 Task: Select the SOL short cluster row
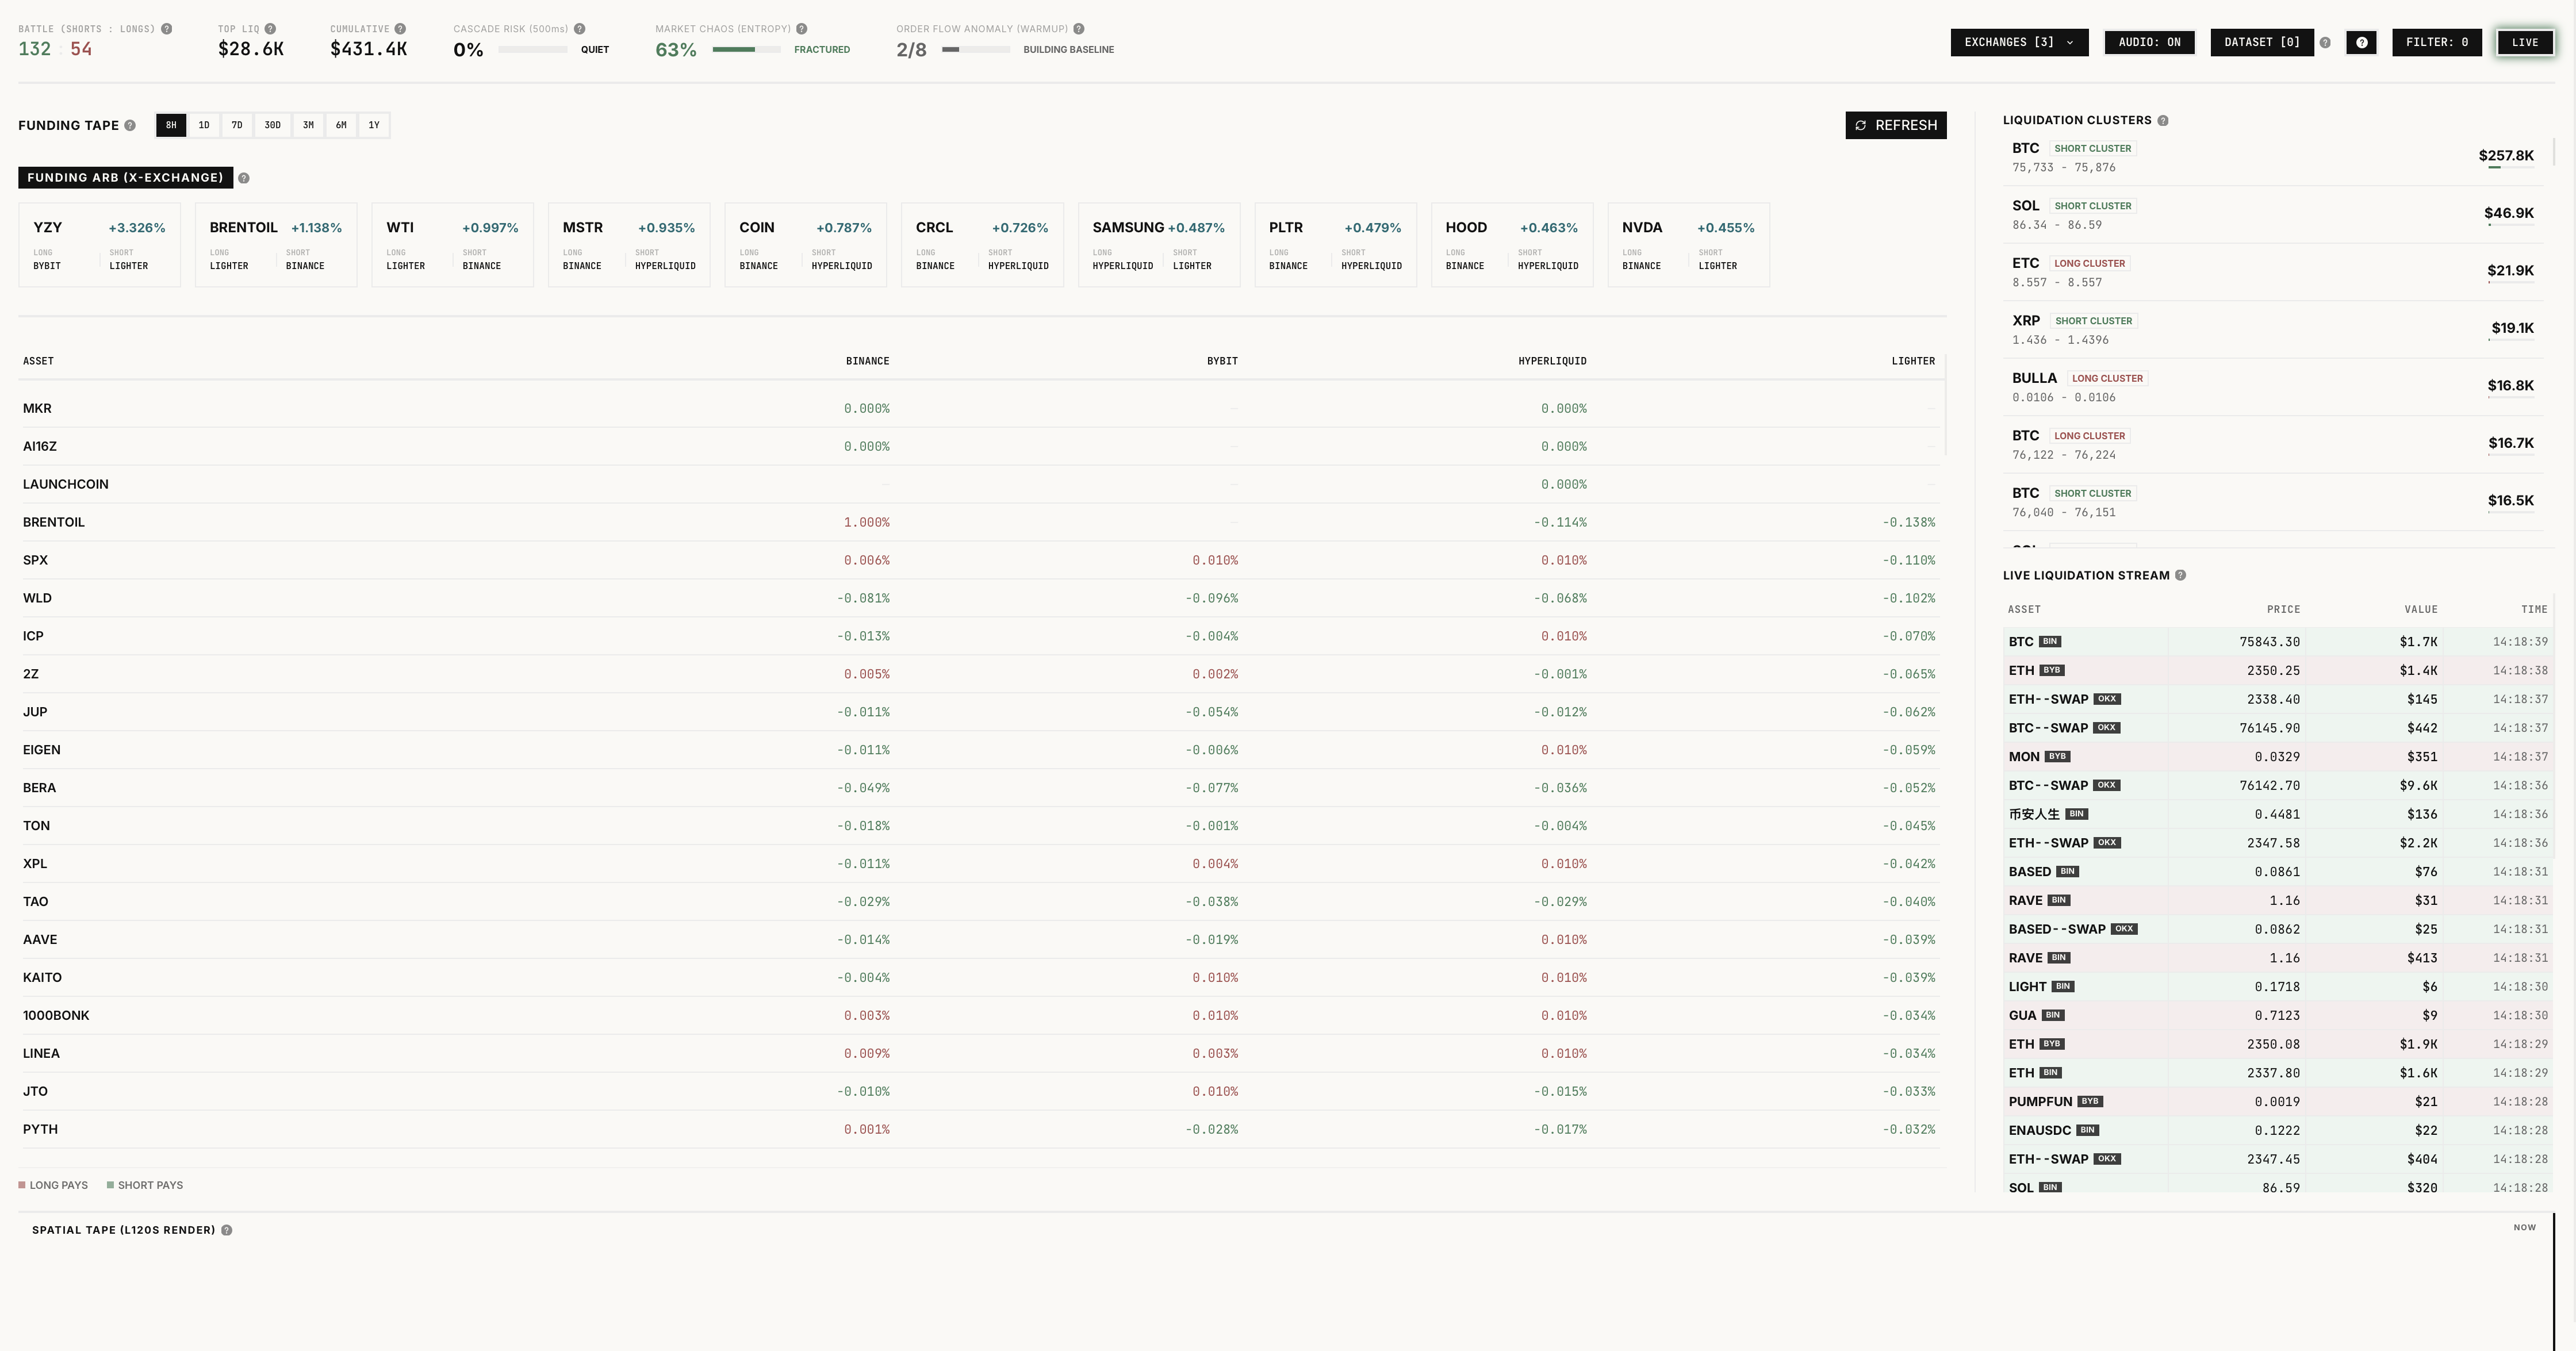point(2273,214)
